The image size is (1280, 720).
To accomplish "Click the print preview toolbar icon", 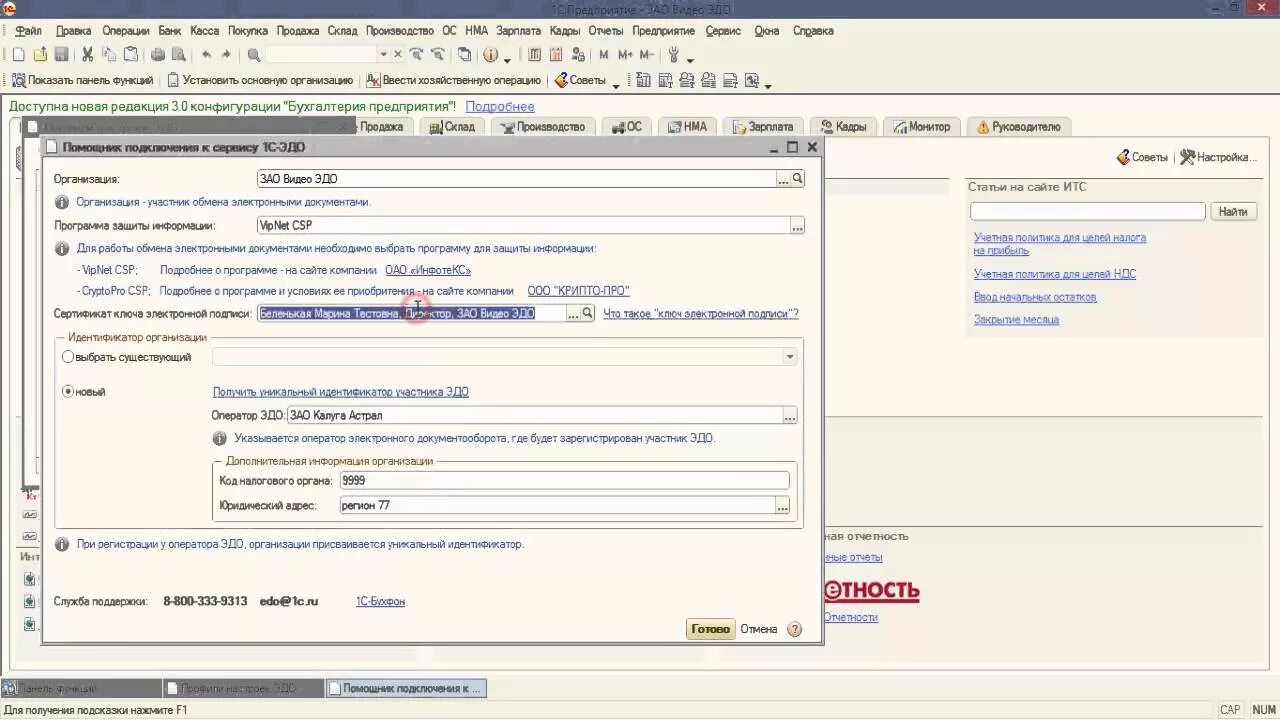I will [x=179, y=55].
